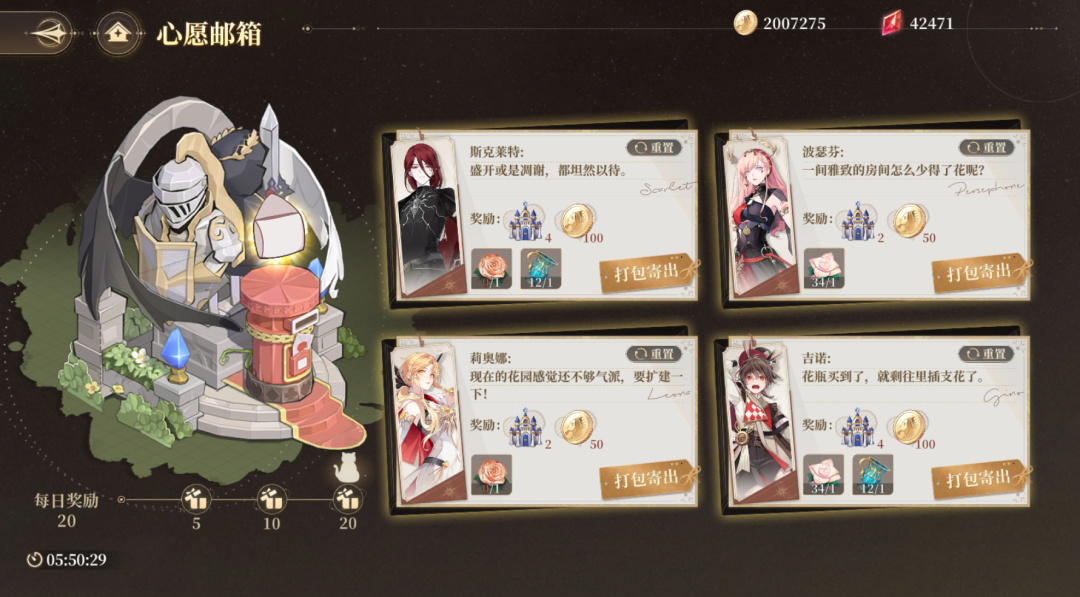This screenshot has width=1080, height=597.
Task: Tap the white cat silhouette icon
Action: [346, 468]
